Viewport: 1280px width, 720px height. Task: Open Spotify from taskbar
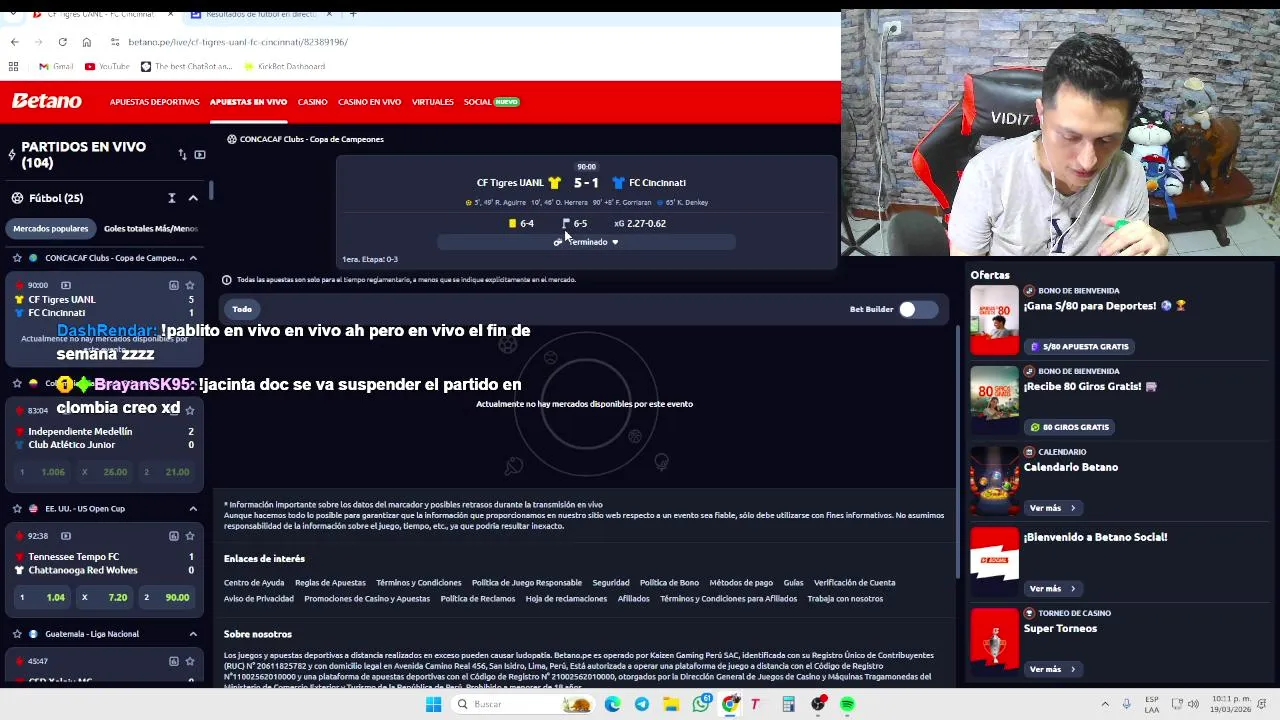coord(847,704)
